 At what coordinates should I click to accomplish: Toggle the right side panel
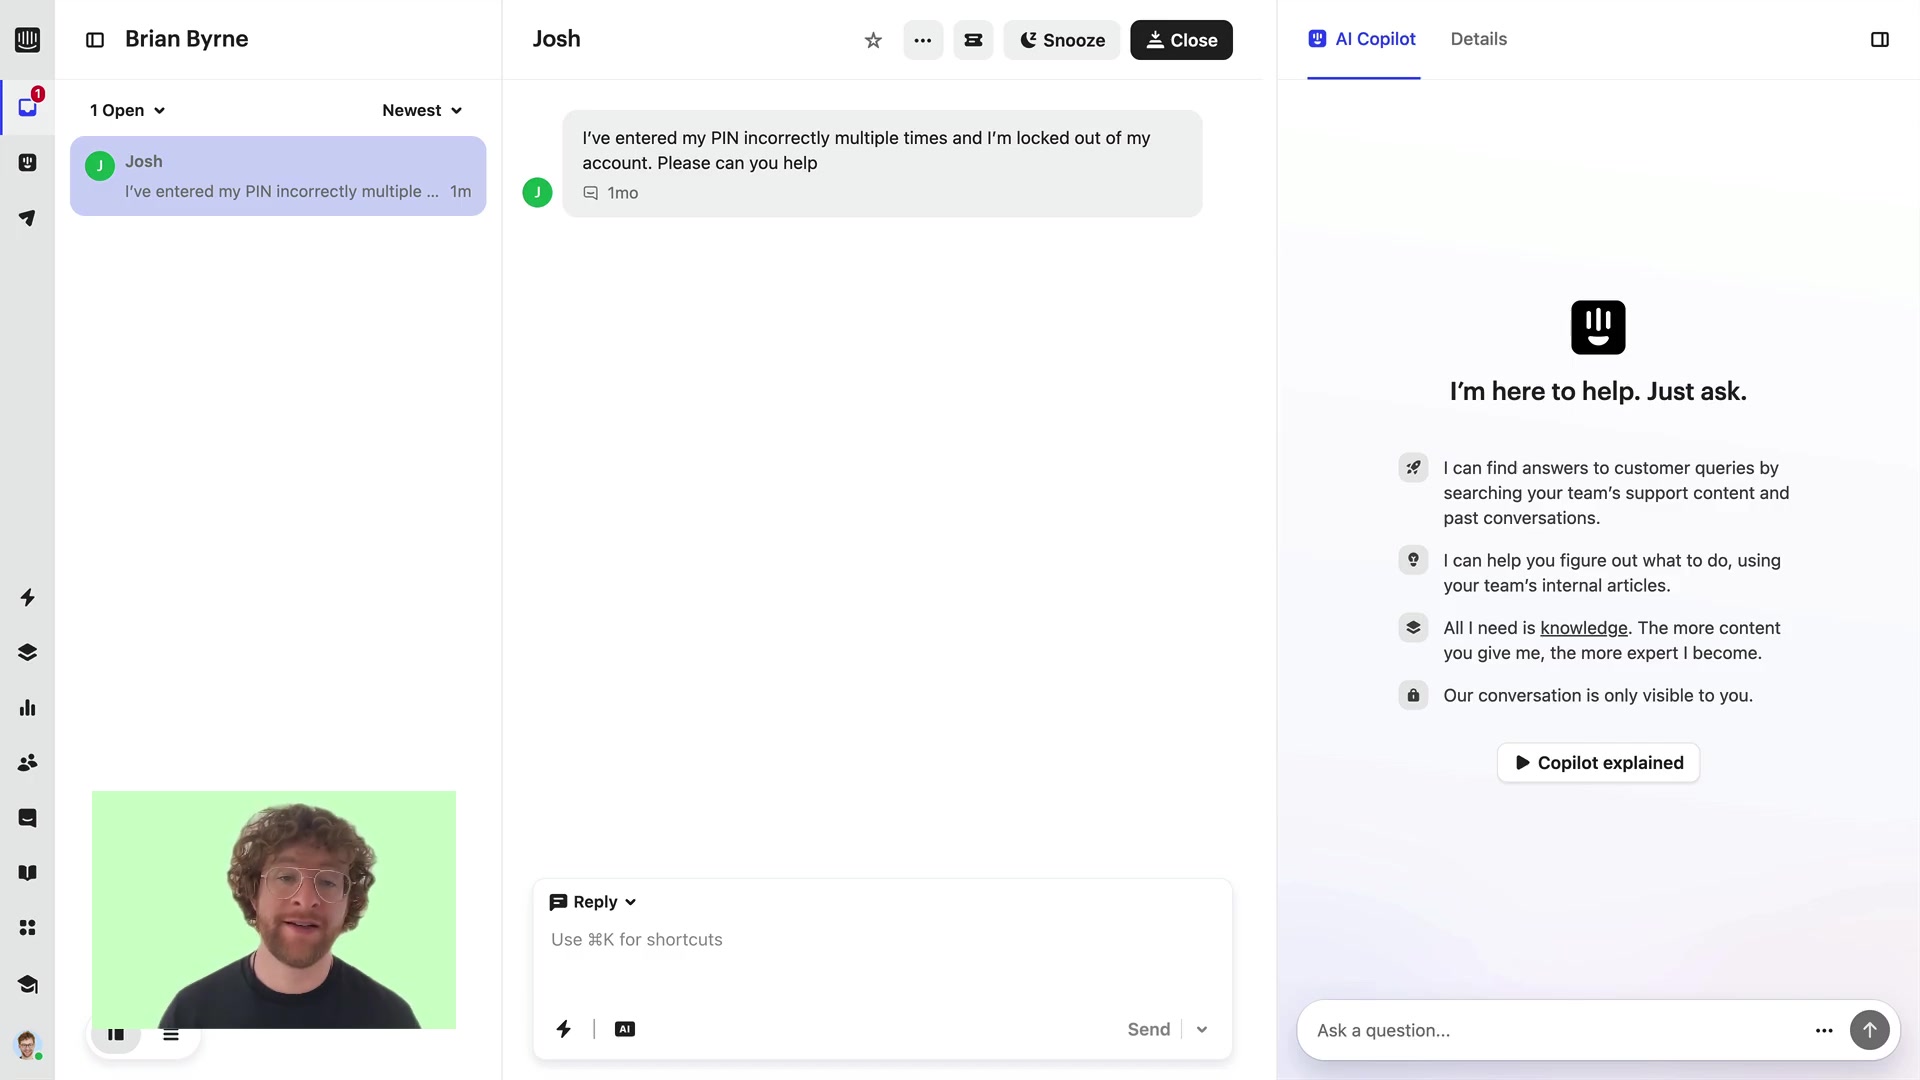[x=1879, y=40]
